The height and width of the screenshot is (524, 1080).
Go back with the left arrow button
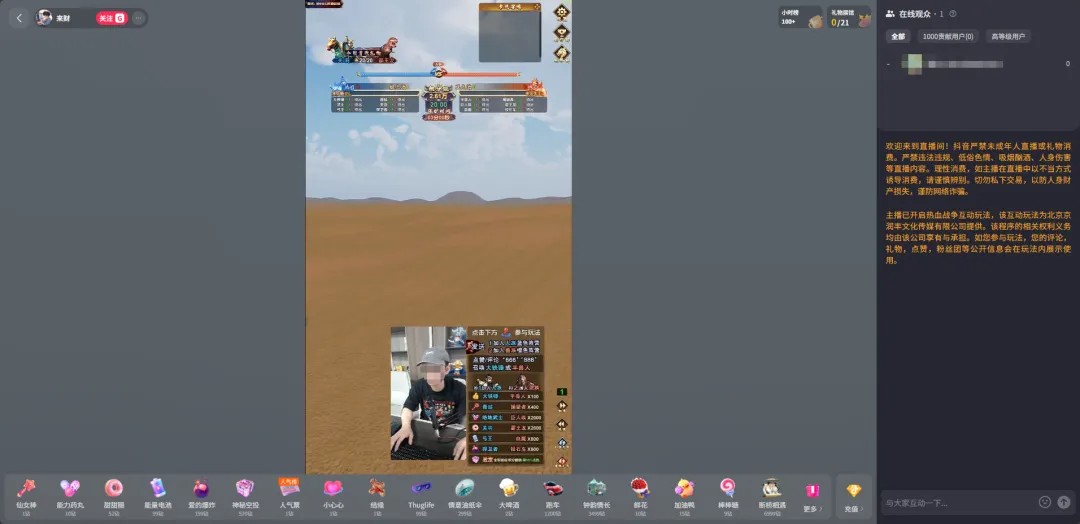pos(19,18)
